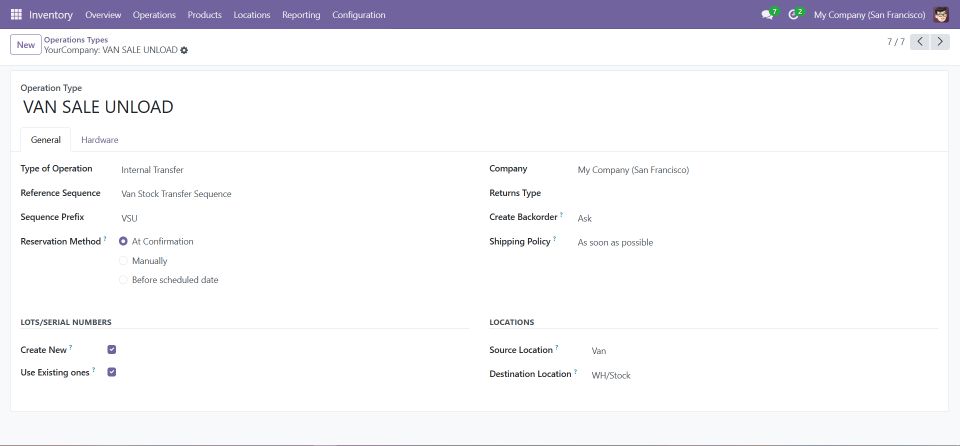Select Before scheduled date radio option
The image size is (960, 446).
[124, 280]
